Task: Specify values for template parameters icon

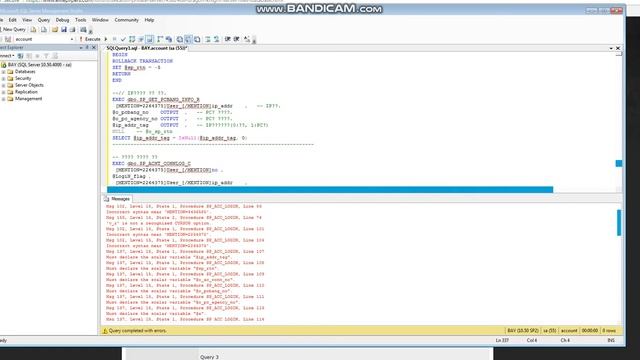Action: coord(247,39)
